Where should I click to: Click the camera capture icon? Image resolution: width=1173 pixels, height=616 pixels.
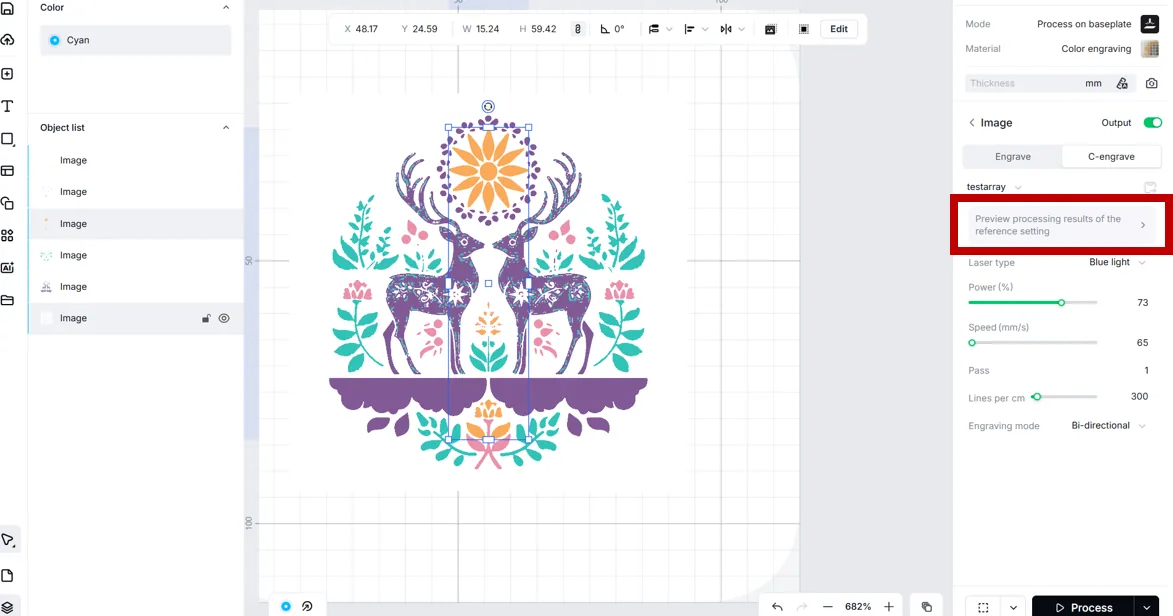point(1151,83)
